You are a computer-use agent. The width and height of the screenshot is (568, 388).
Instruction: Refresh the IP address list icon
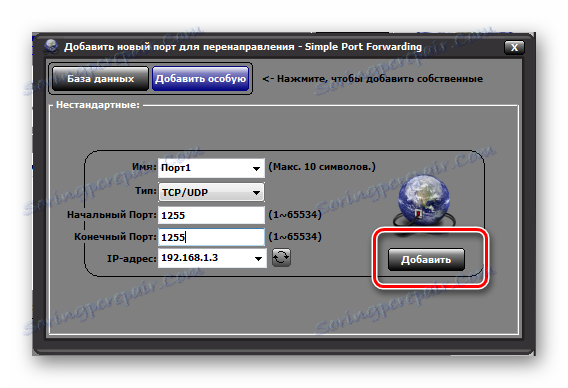tap(281, 258)
